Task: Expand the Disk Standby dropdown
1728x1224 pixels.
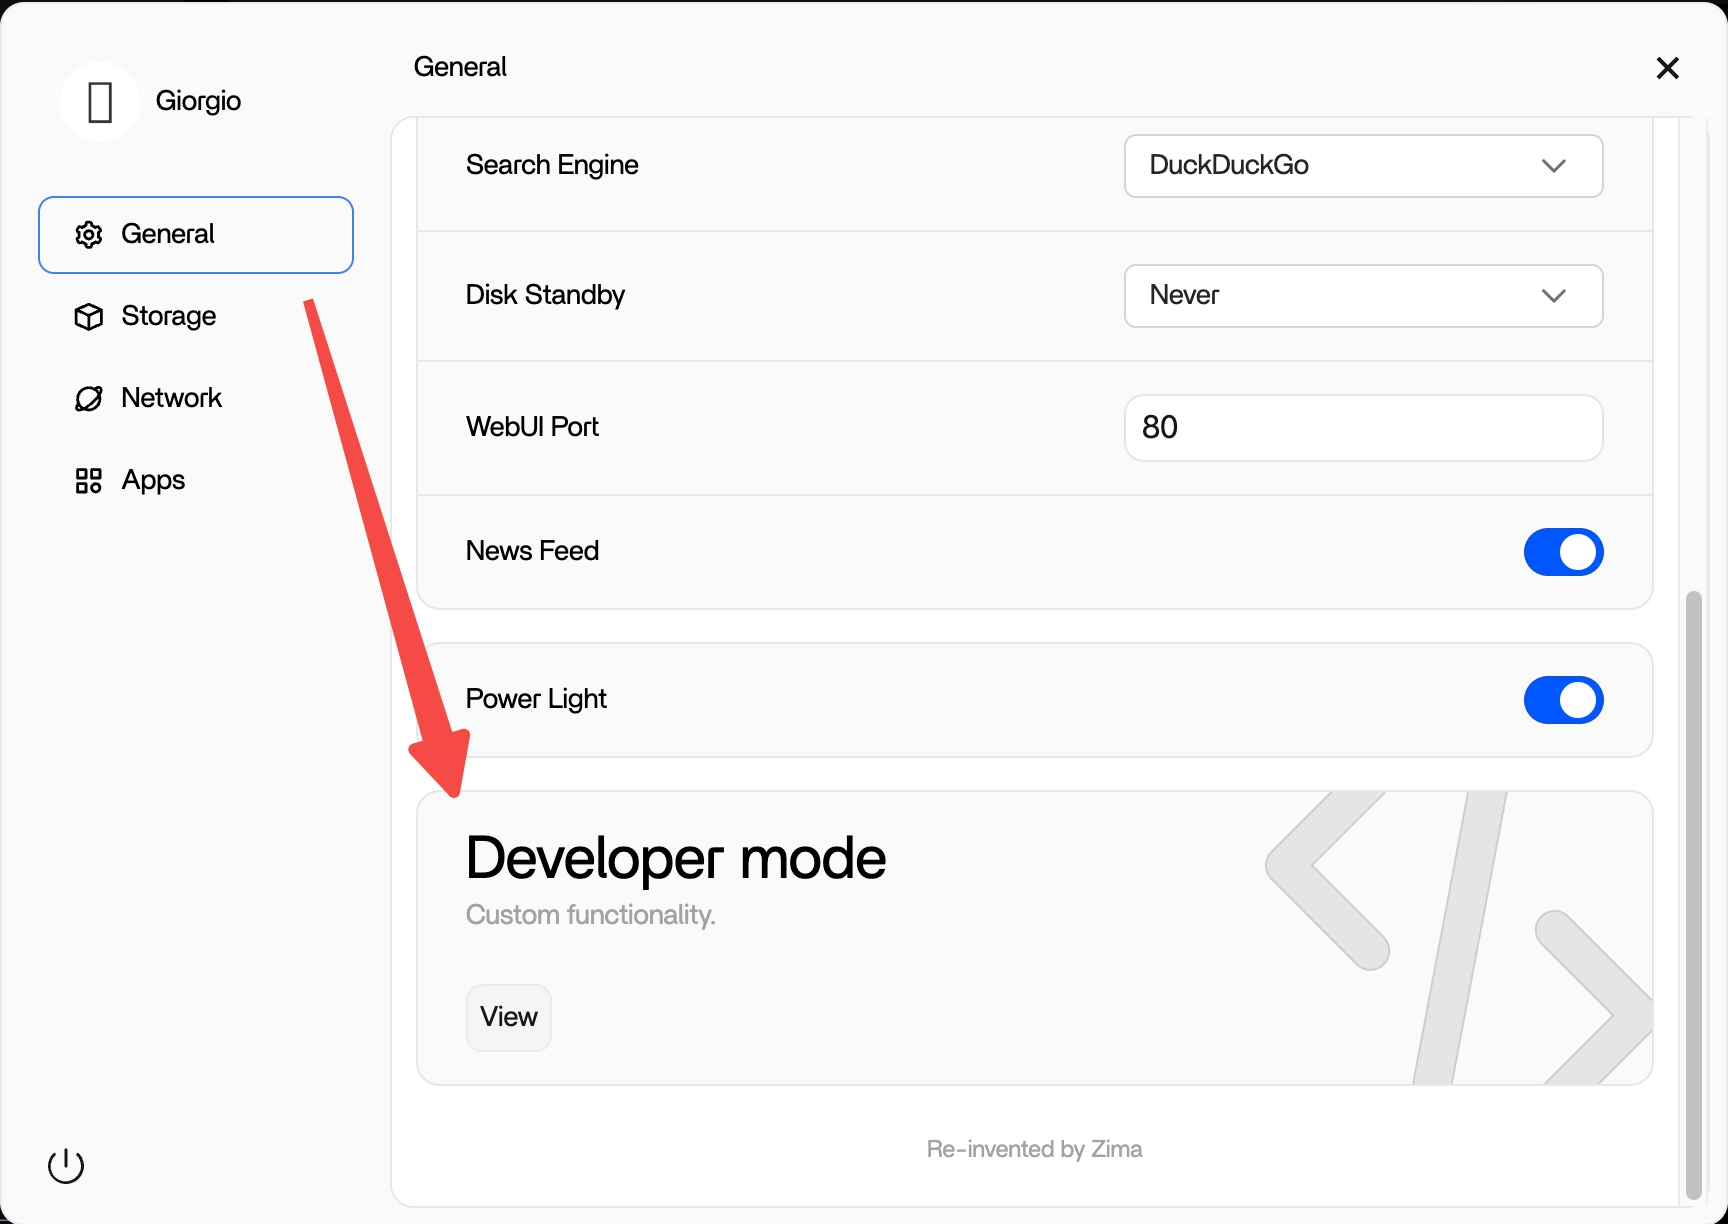Action: 1363,296
